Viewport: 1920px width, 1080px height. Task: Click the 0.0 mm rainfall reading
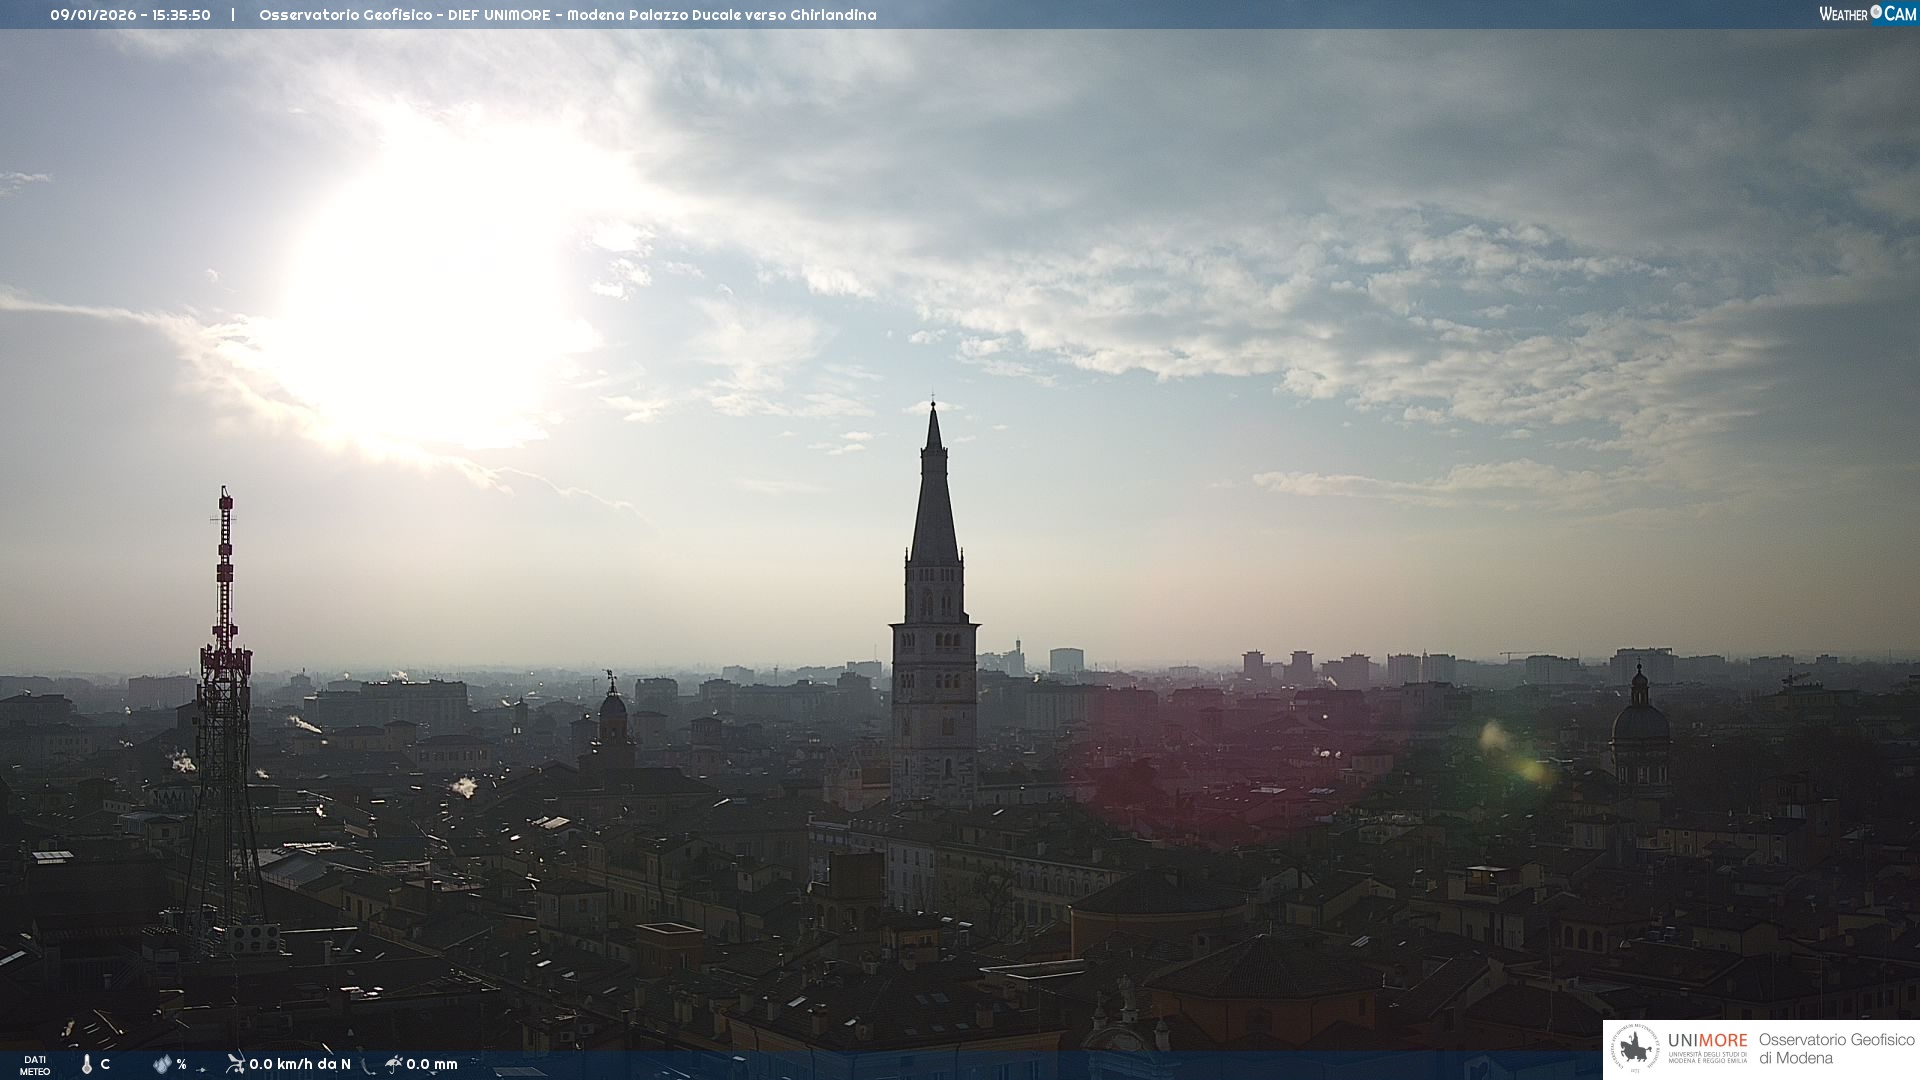pyautogui.click(x=431, y=1064)
